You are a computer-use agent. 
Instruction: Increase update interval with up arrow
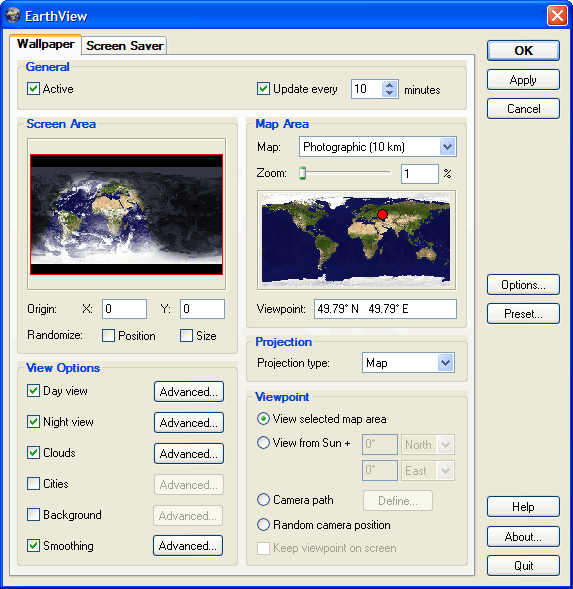[x=390, y=85]
